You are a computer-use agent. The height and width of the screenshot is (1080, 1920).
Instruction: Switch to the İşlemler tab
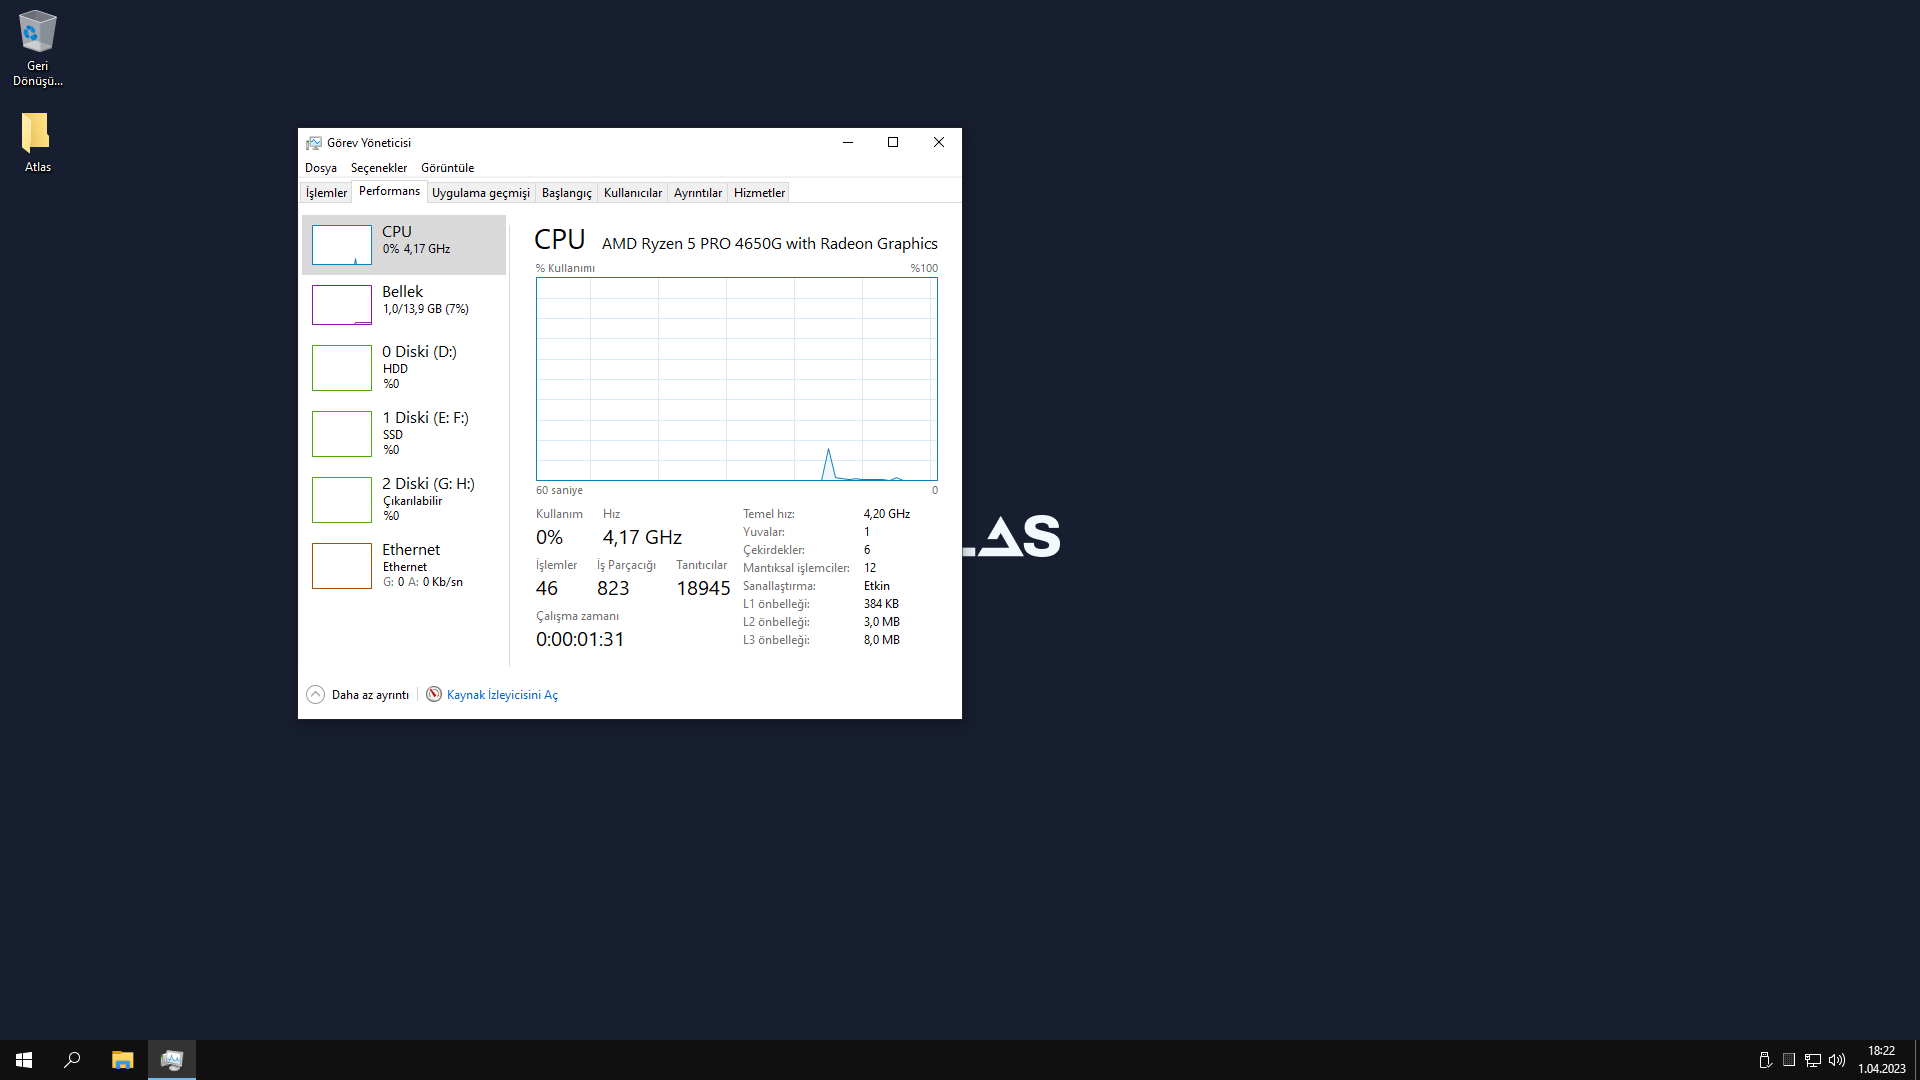[x=326, y=193]
